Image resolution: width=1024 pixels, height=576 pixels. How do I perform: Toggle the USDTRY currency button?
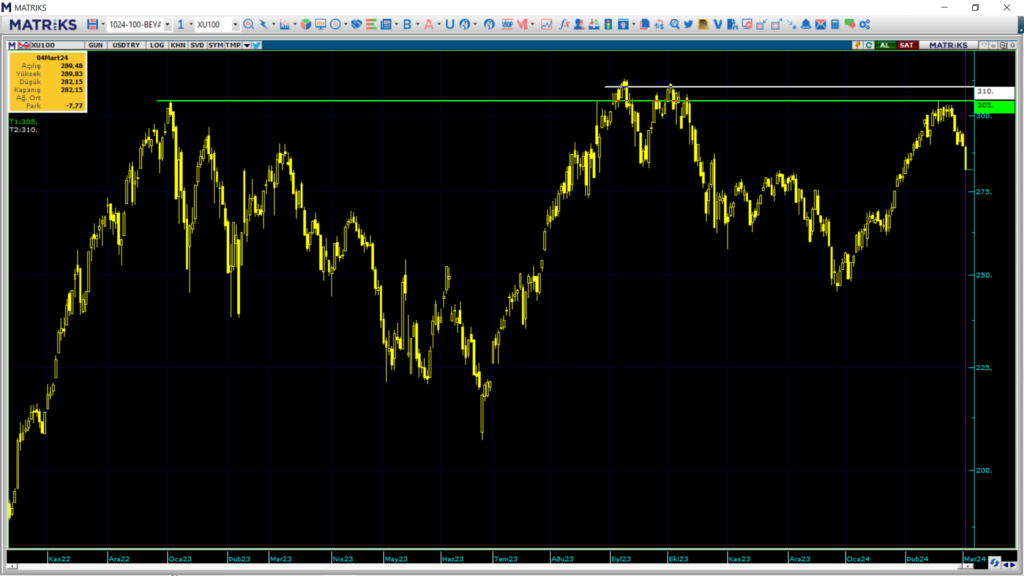pos(127,45)
